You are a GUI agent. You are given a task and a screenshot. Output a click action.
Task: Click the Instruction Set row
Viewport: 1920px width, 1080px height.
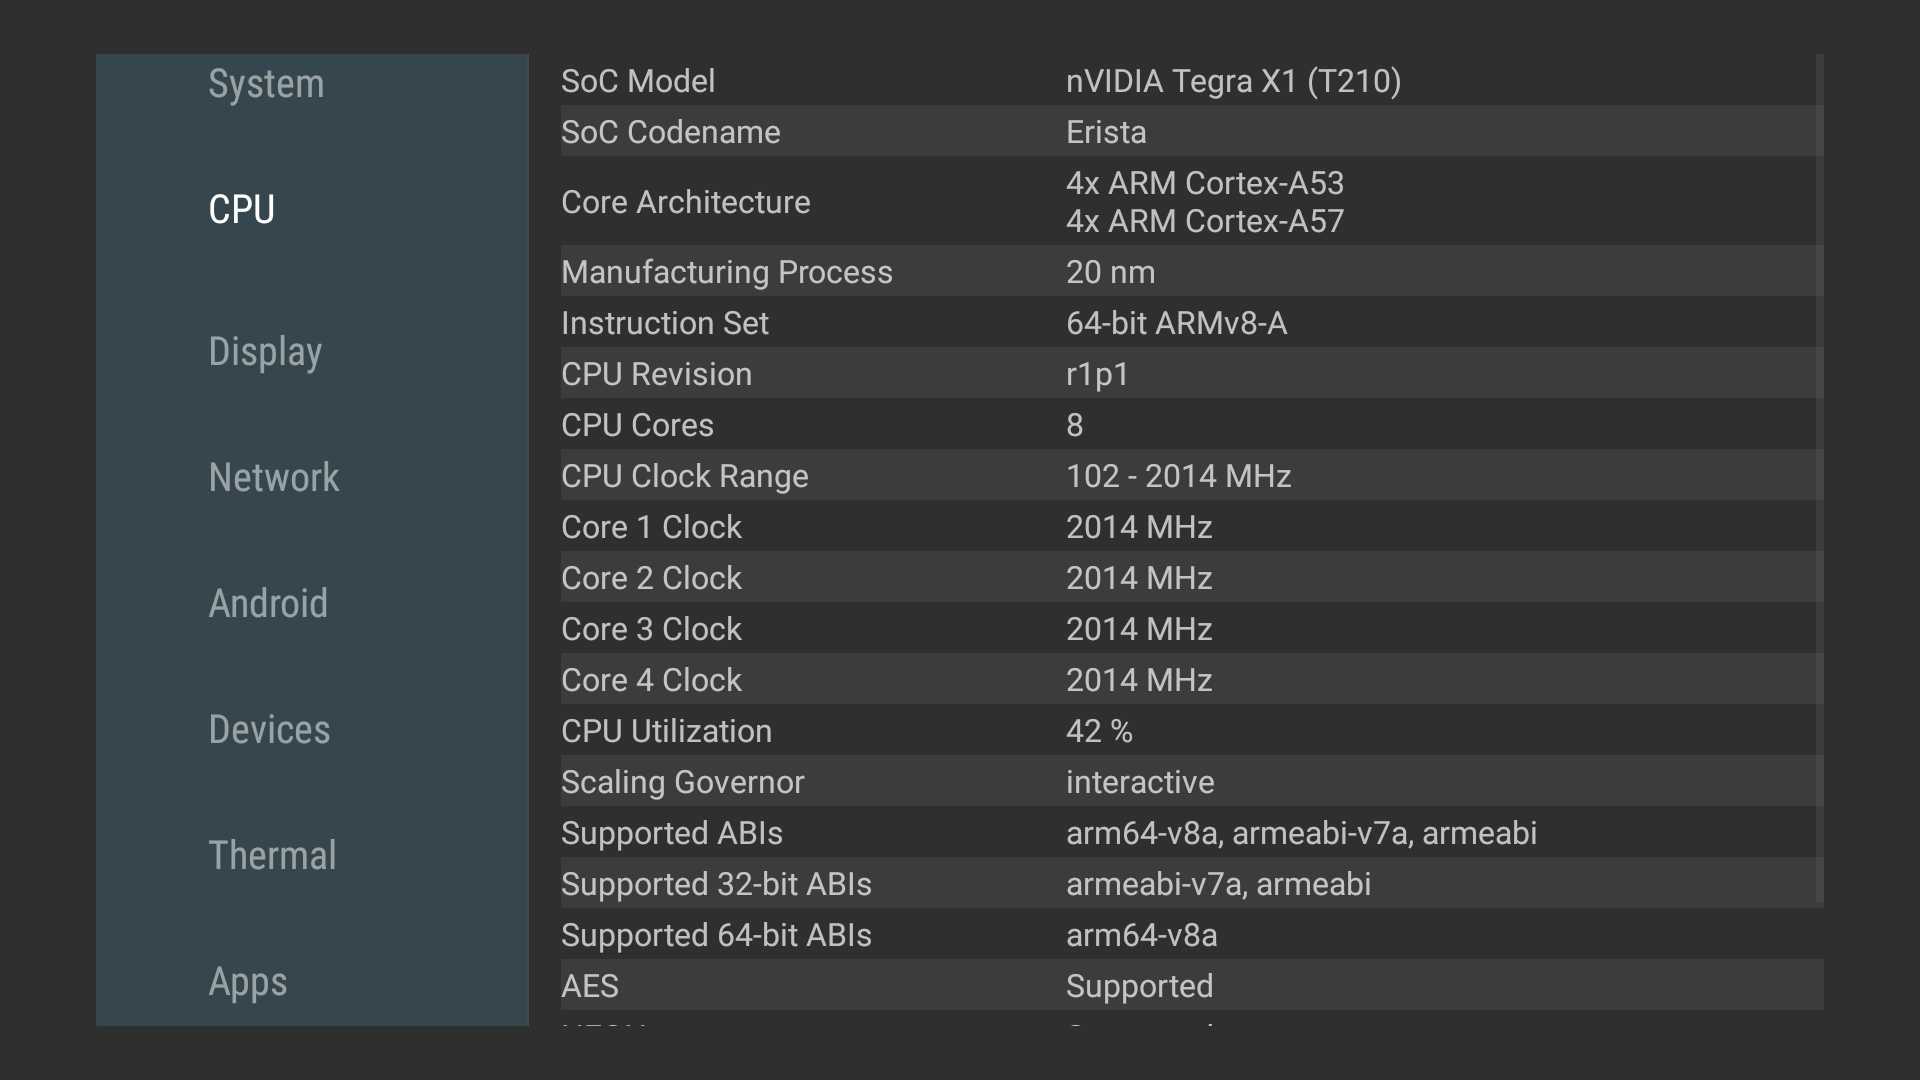tap(1190, 323)
